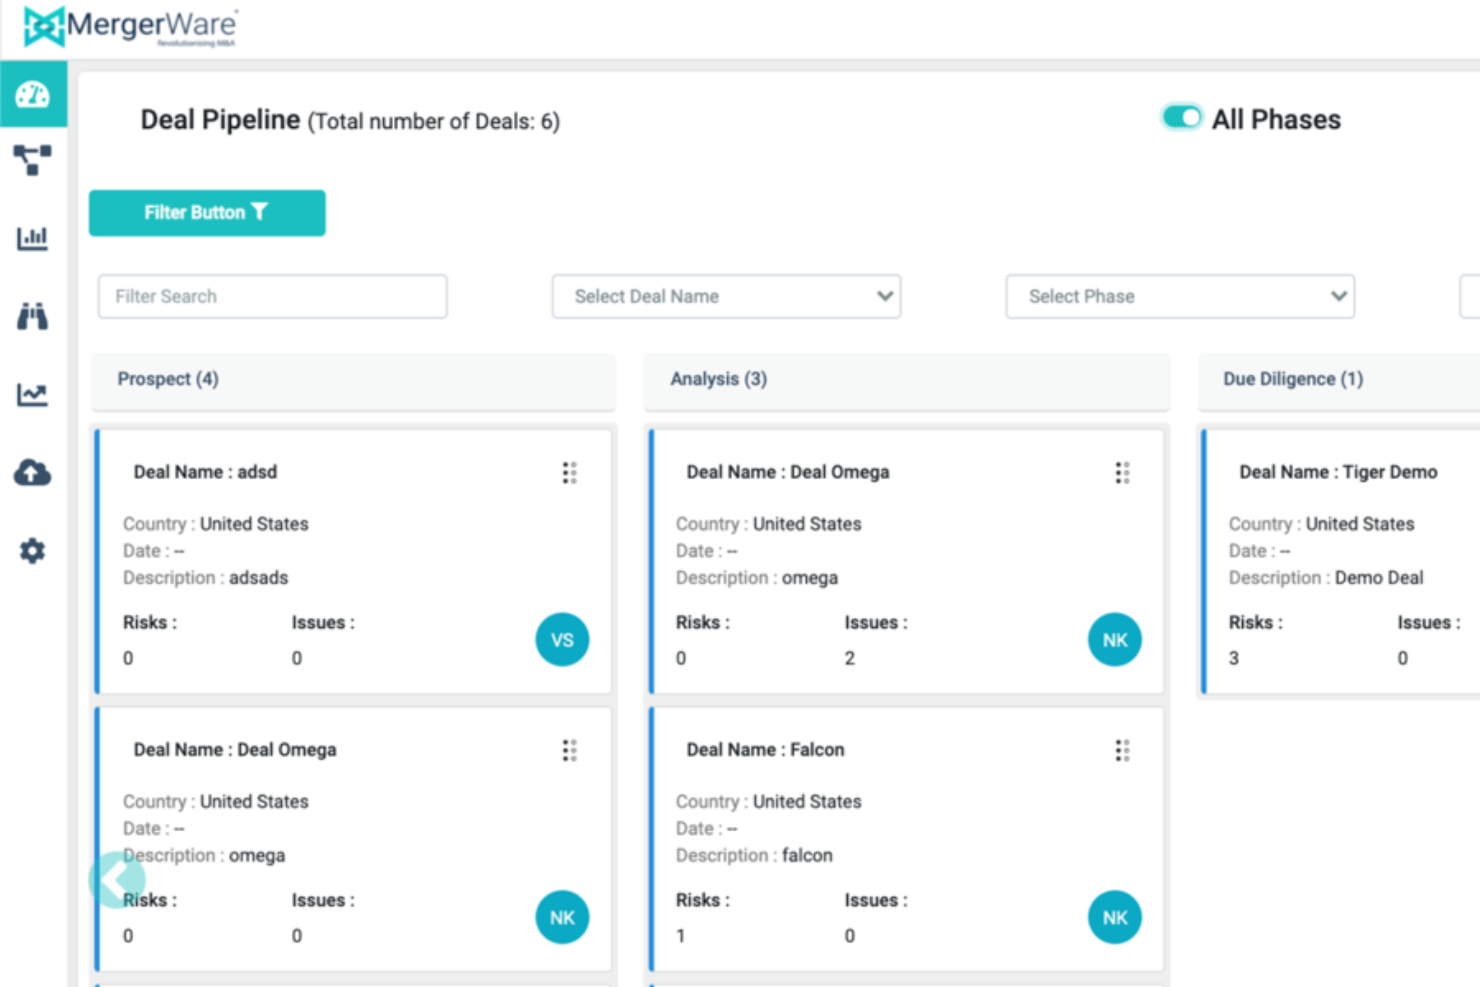Click the MergerWare logo at top left
Viewport: 1480px width, 987px height.
click(x=128, y=27)
